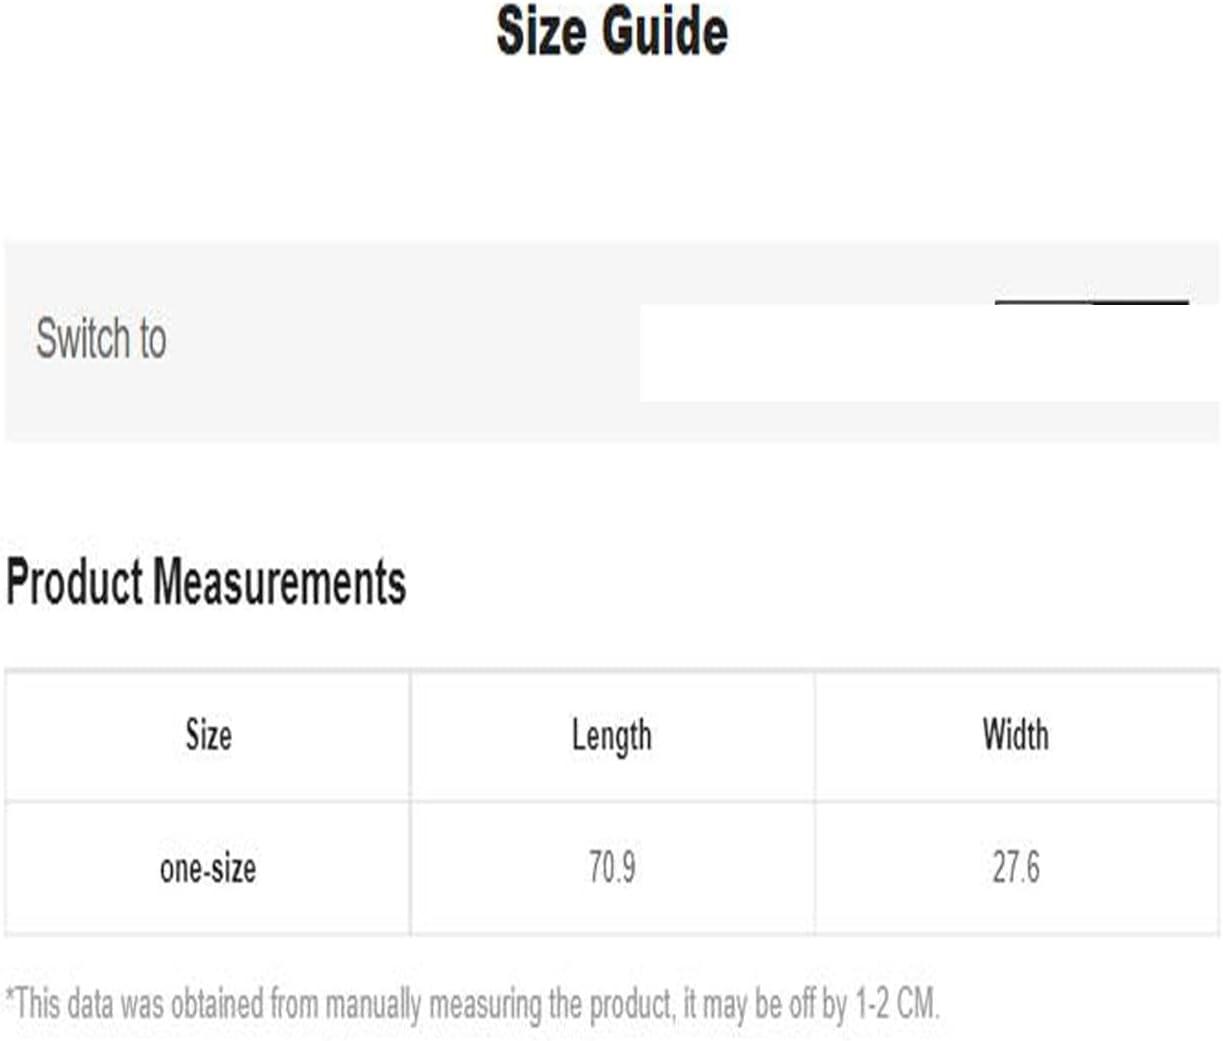
Task: Click the one-size row cell
Action: (x=208, y=868)
